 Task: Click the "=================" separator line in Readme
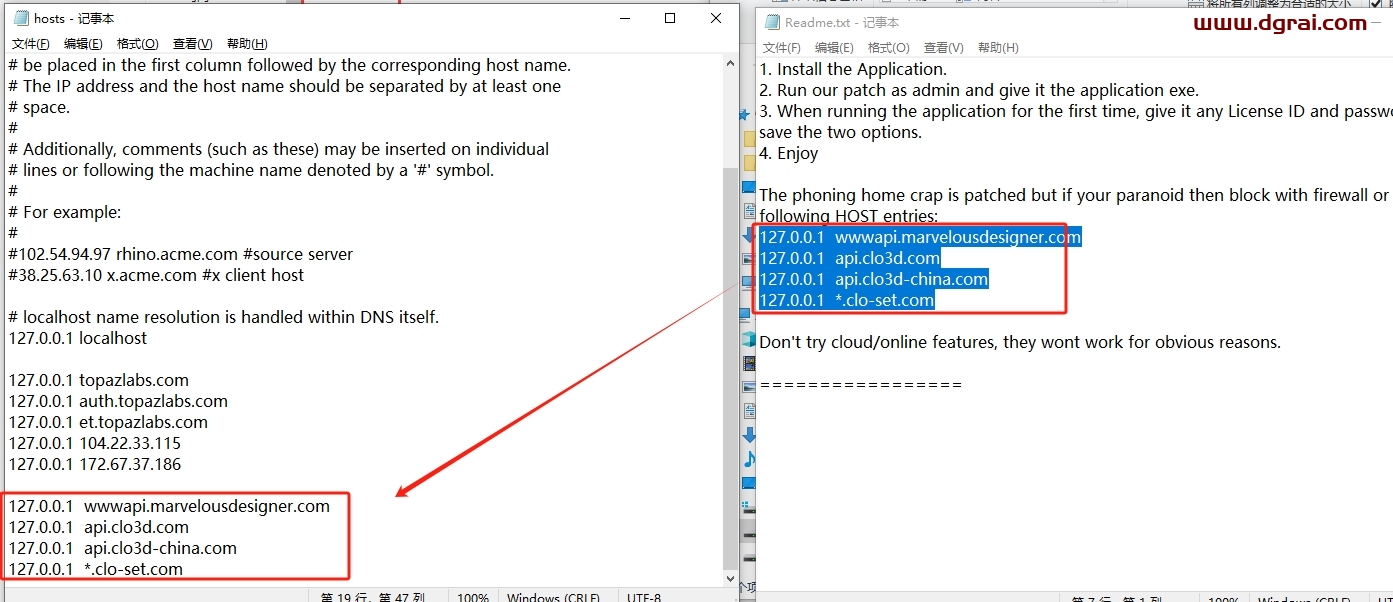coord(861,384)
